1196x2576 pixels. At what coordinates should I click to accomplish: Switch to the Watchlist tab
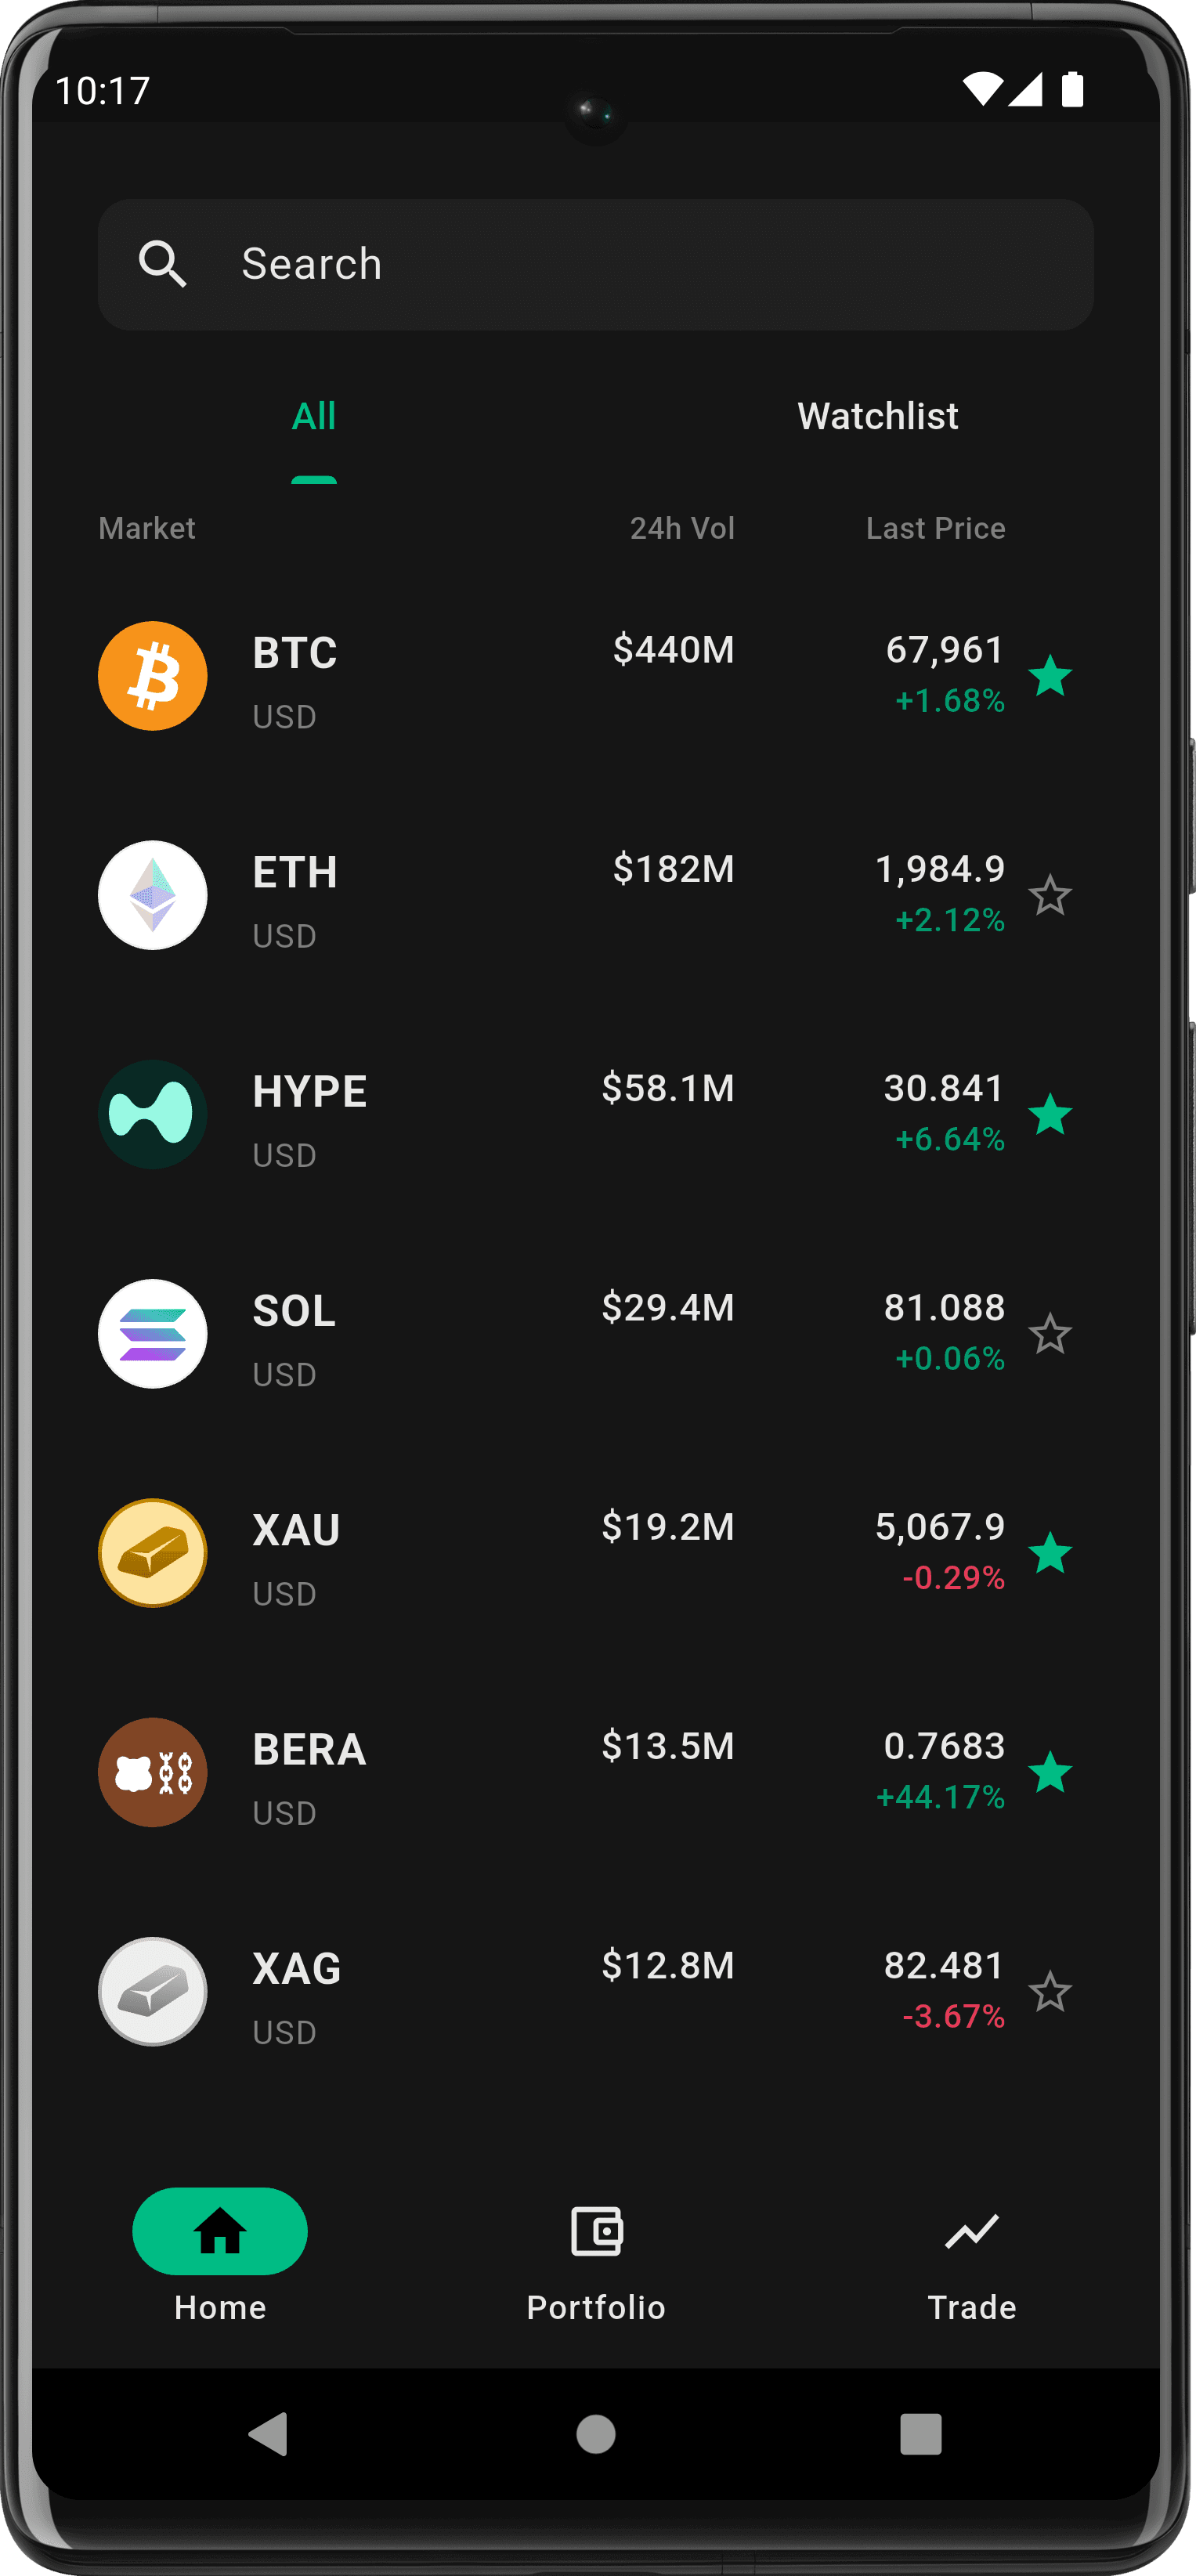[x=877, y=416]
